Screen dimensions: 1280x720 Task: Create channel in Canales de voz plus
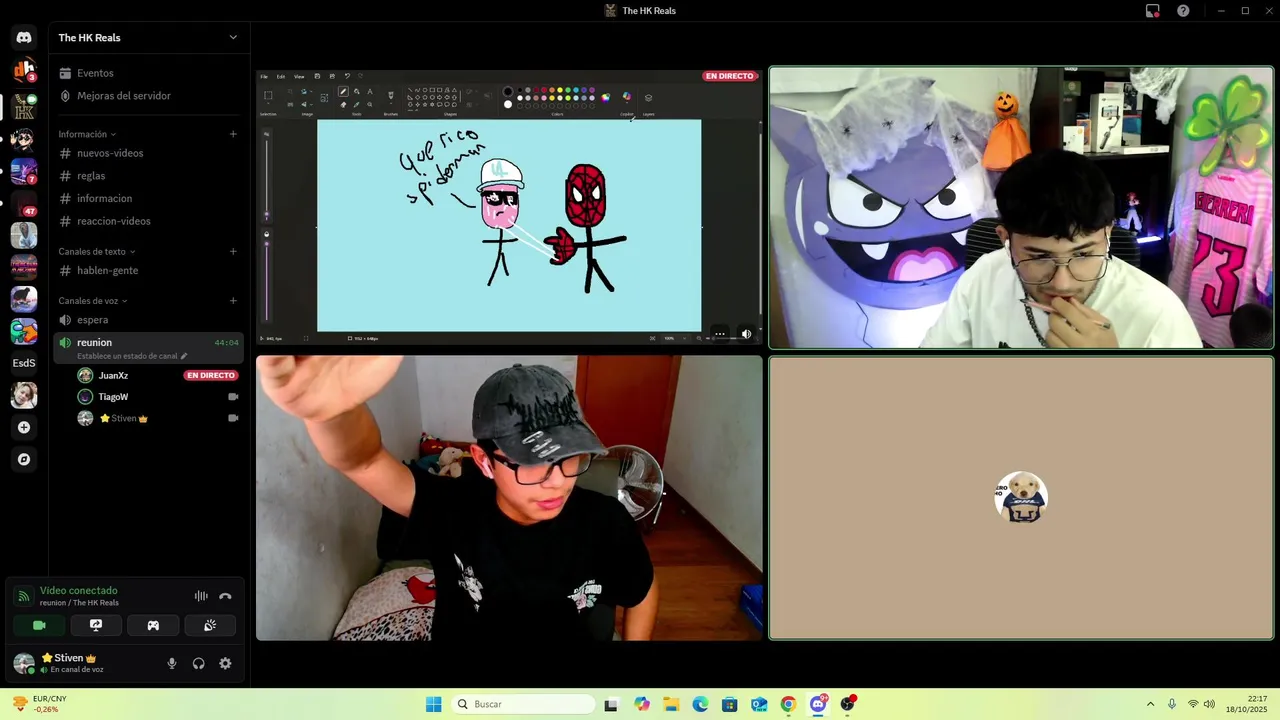[233, 300]
